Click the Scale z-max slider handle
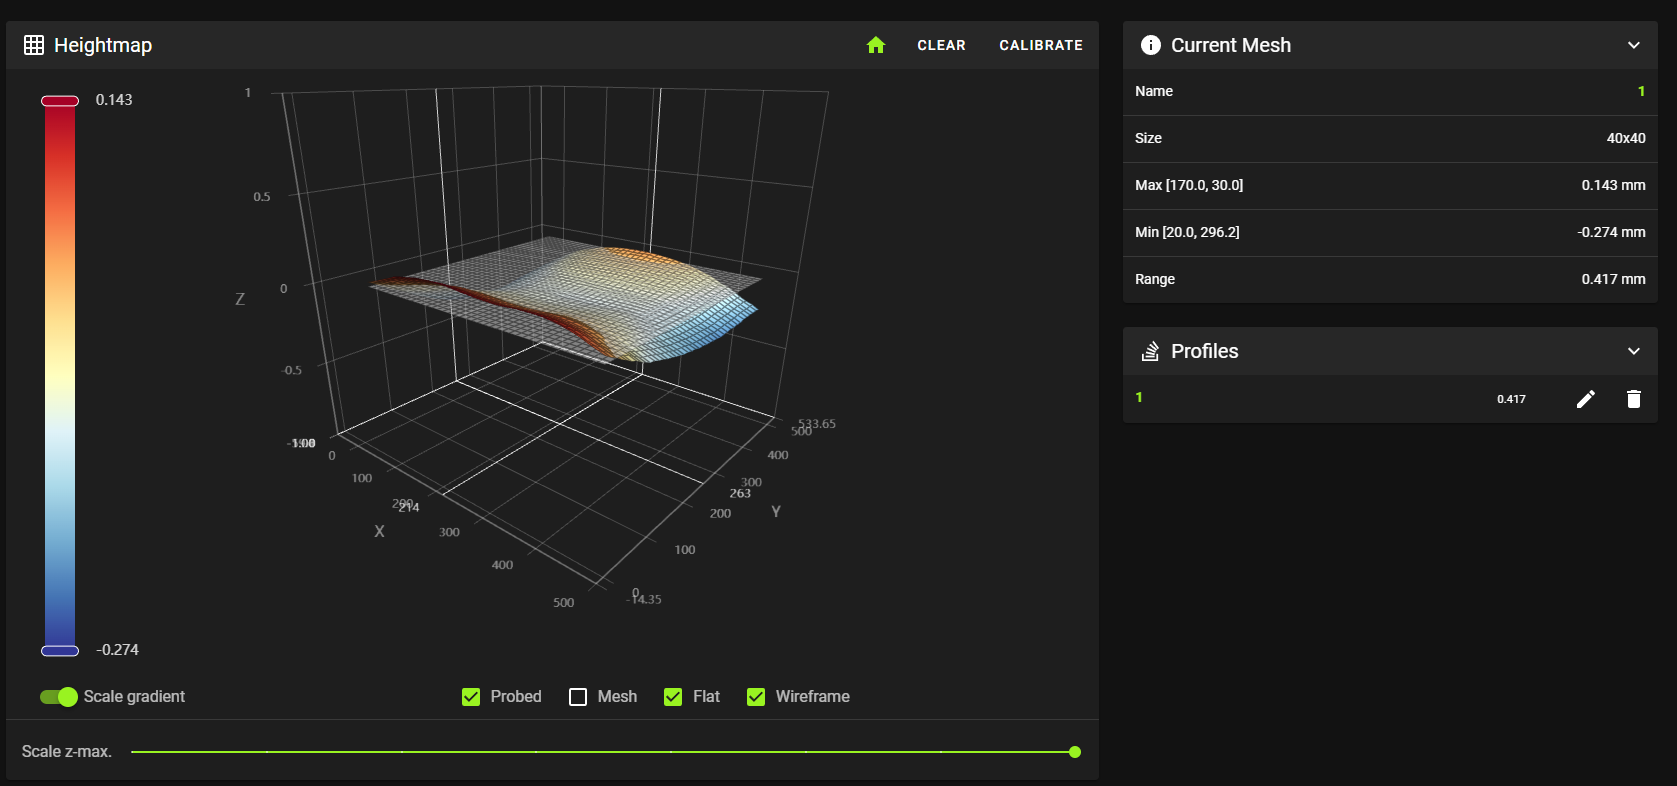Image resolution: width=1677 pixels, height=786 pixels. [1075, 752]
